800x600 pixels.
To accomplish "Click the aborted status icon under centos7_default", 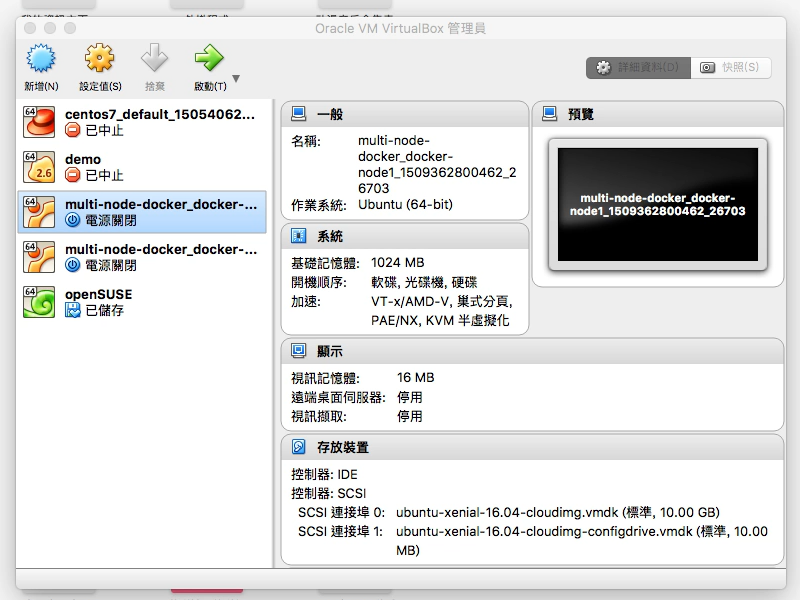I will coord(73,131).
